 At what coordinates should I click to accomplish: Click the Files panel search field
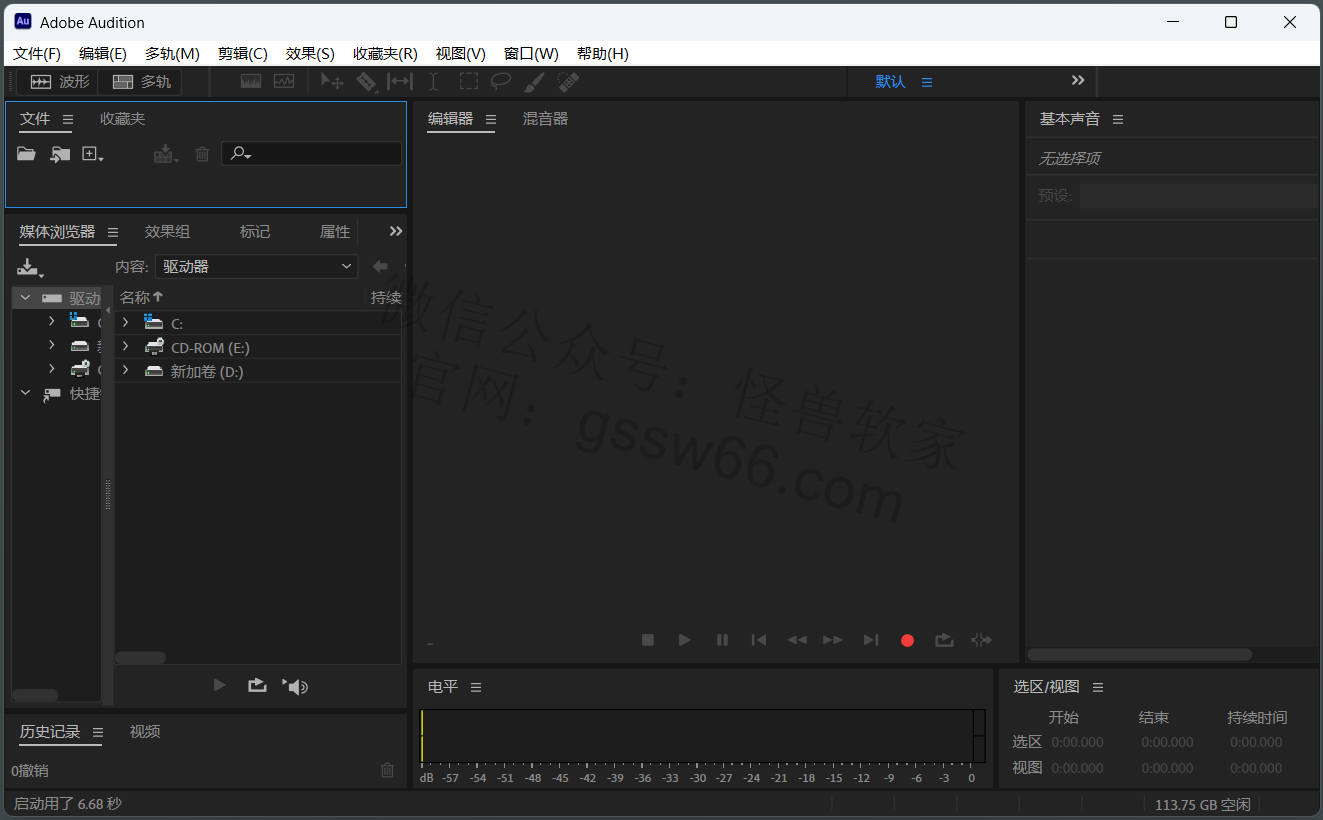pos(311,153)
